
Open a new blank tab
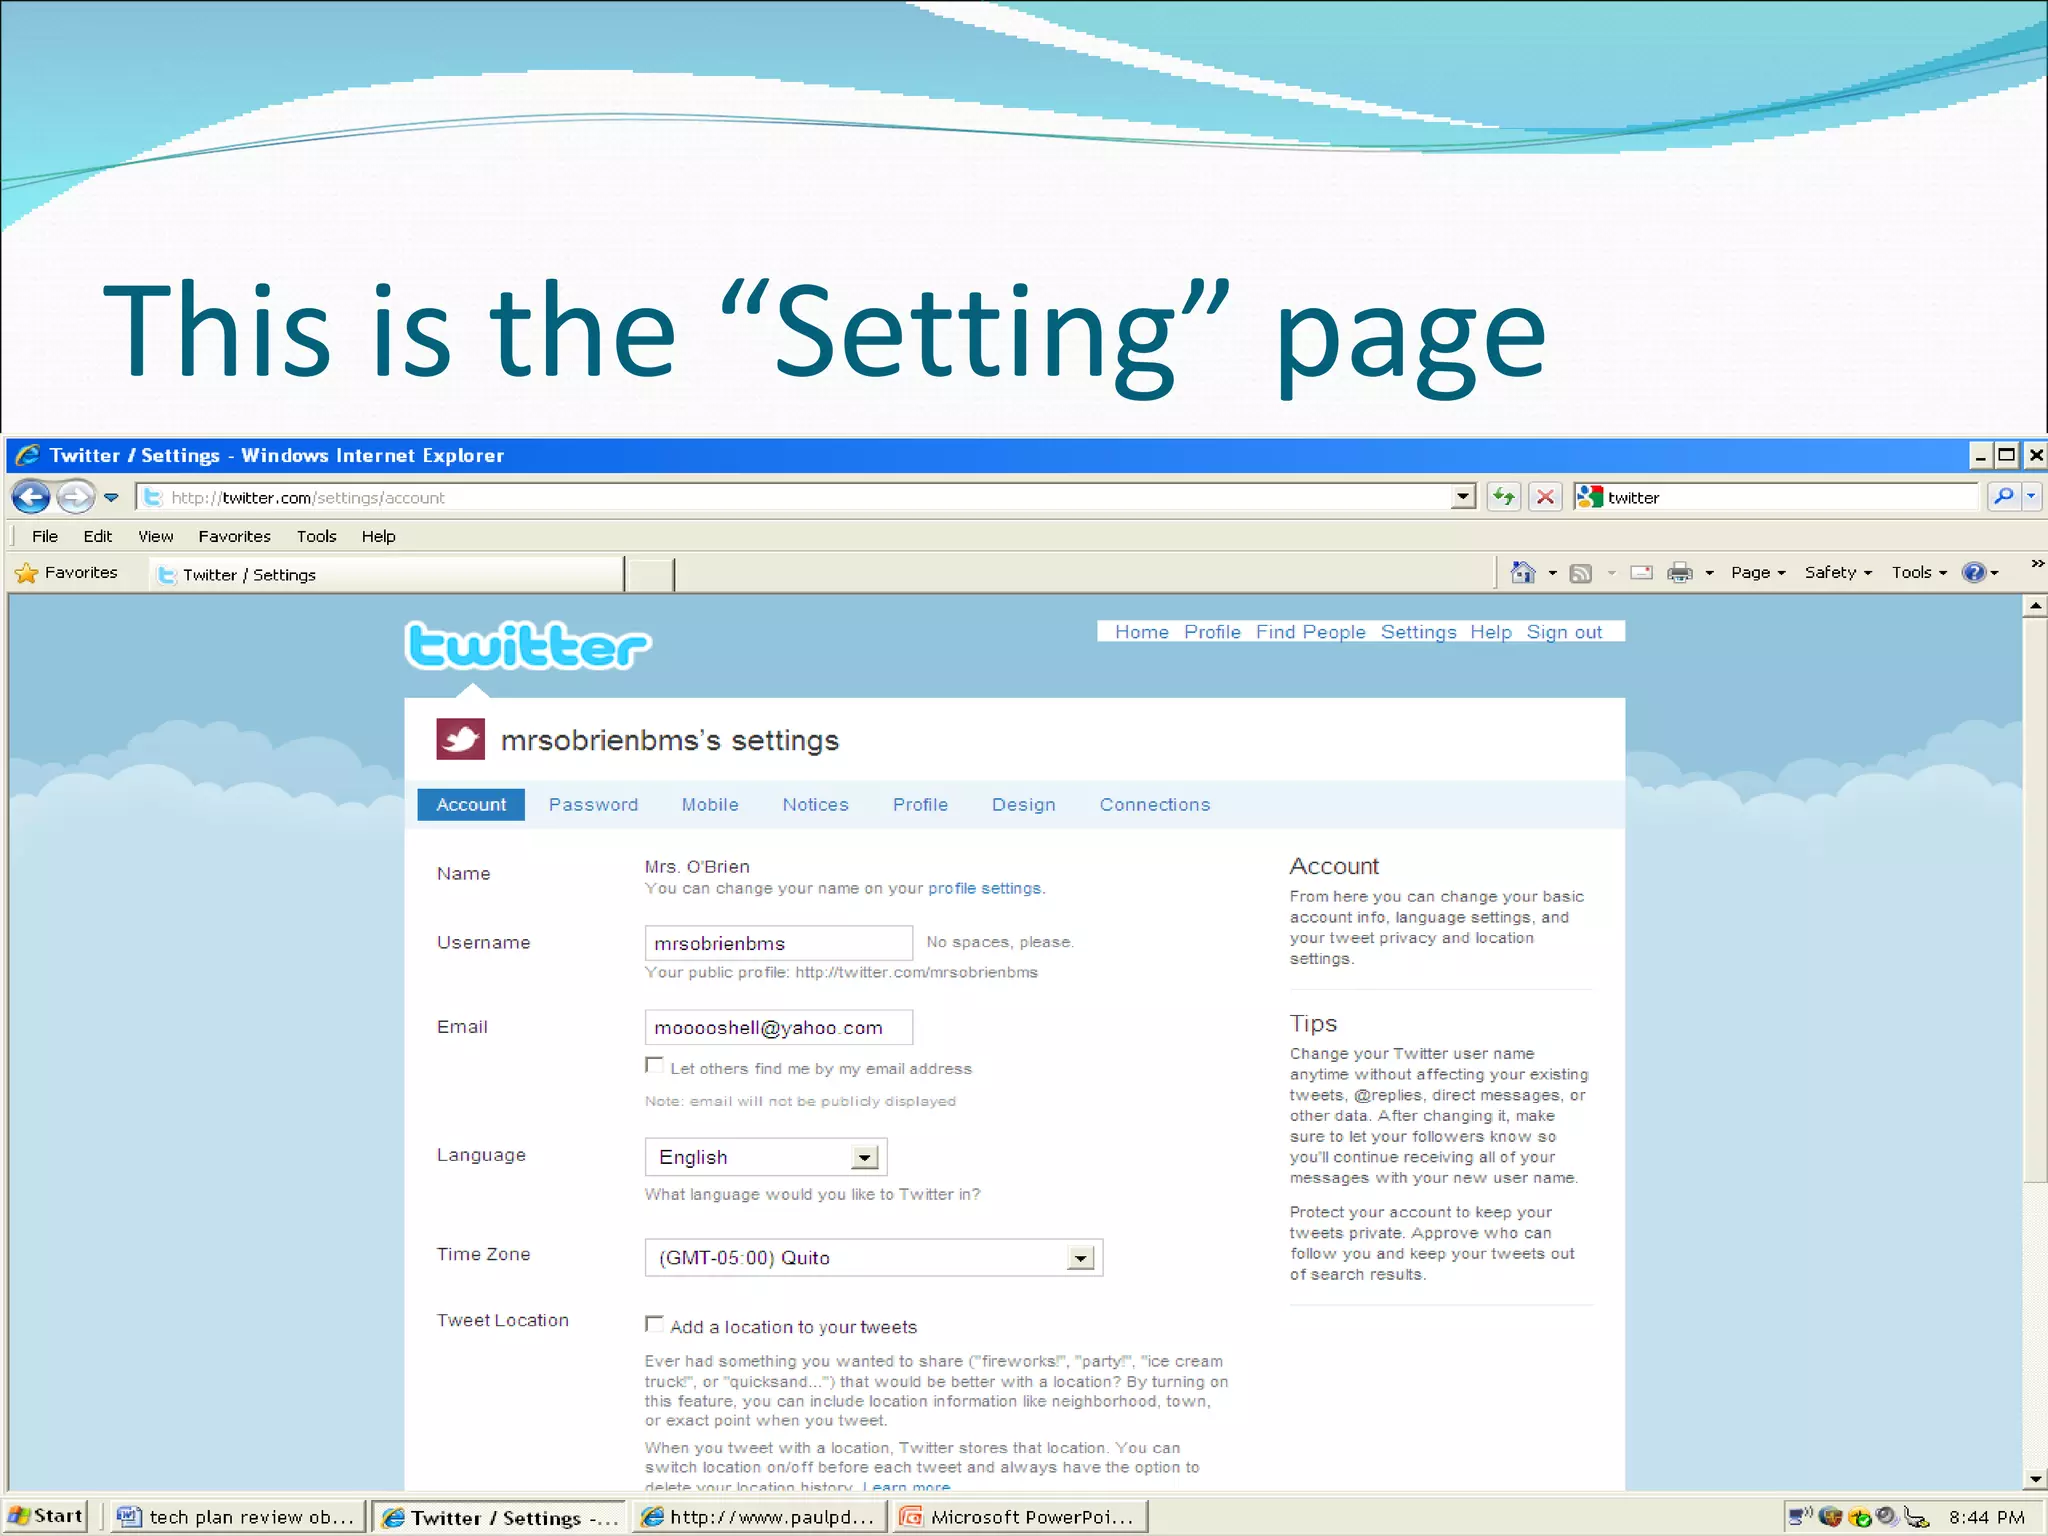click(649, 575)
